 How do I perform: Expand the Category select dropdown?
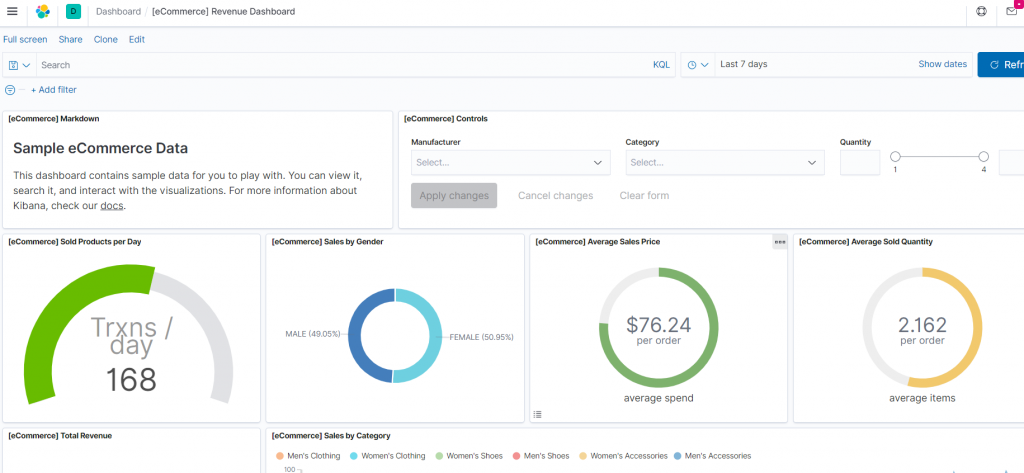tap(725, 163)
